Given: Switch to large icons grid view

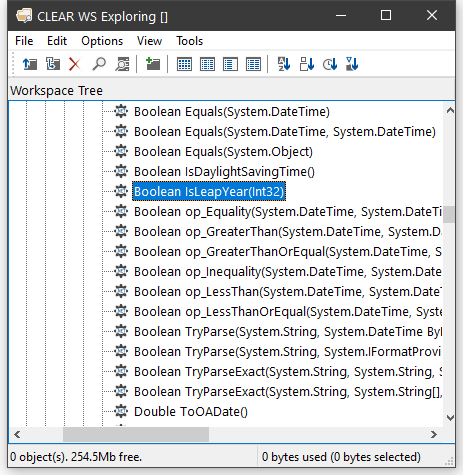Looking at the screenshot, I should 184,64.
